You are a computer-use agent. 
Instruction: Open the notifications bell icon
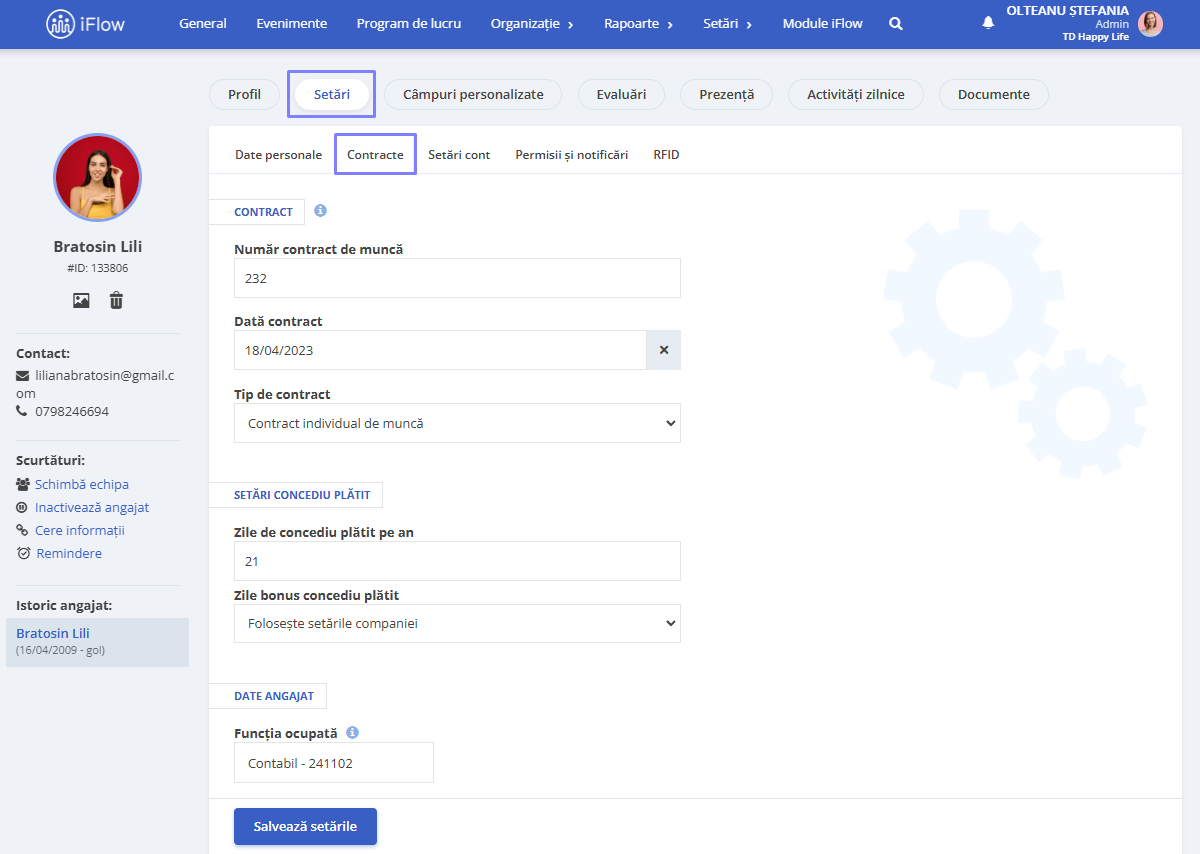988,22
